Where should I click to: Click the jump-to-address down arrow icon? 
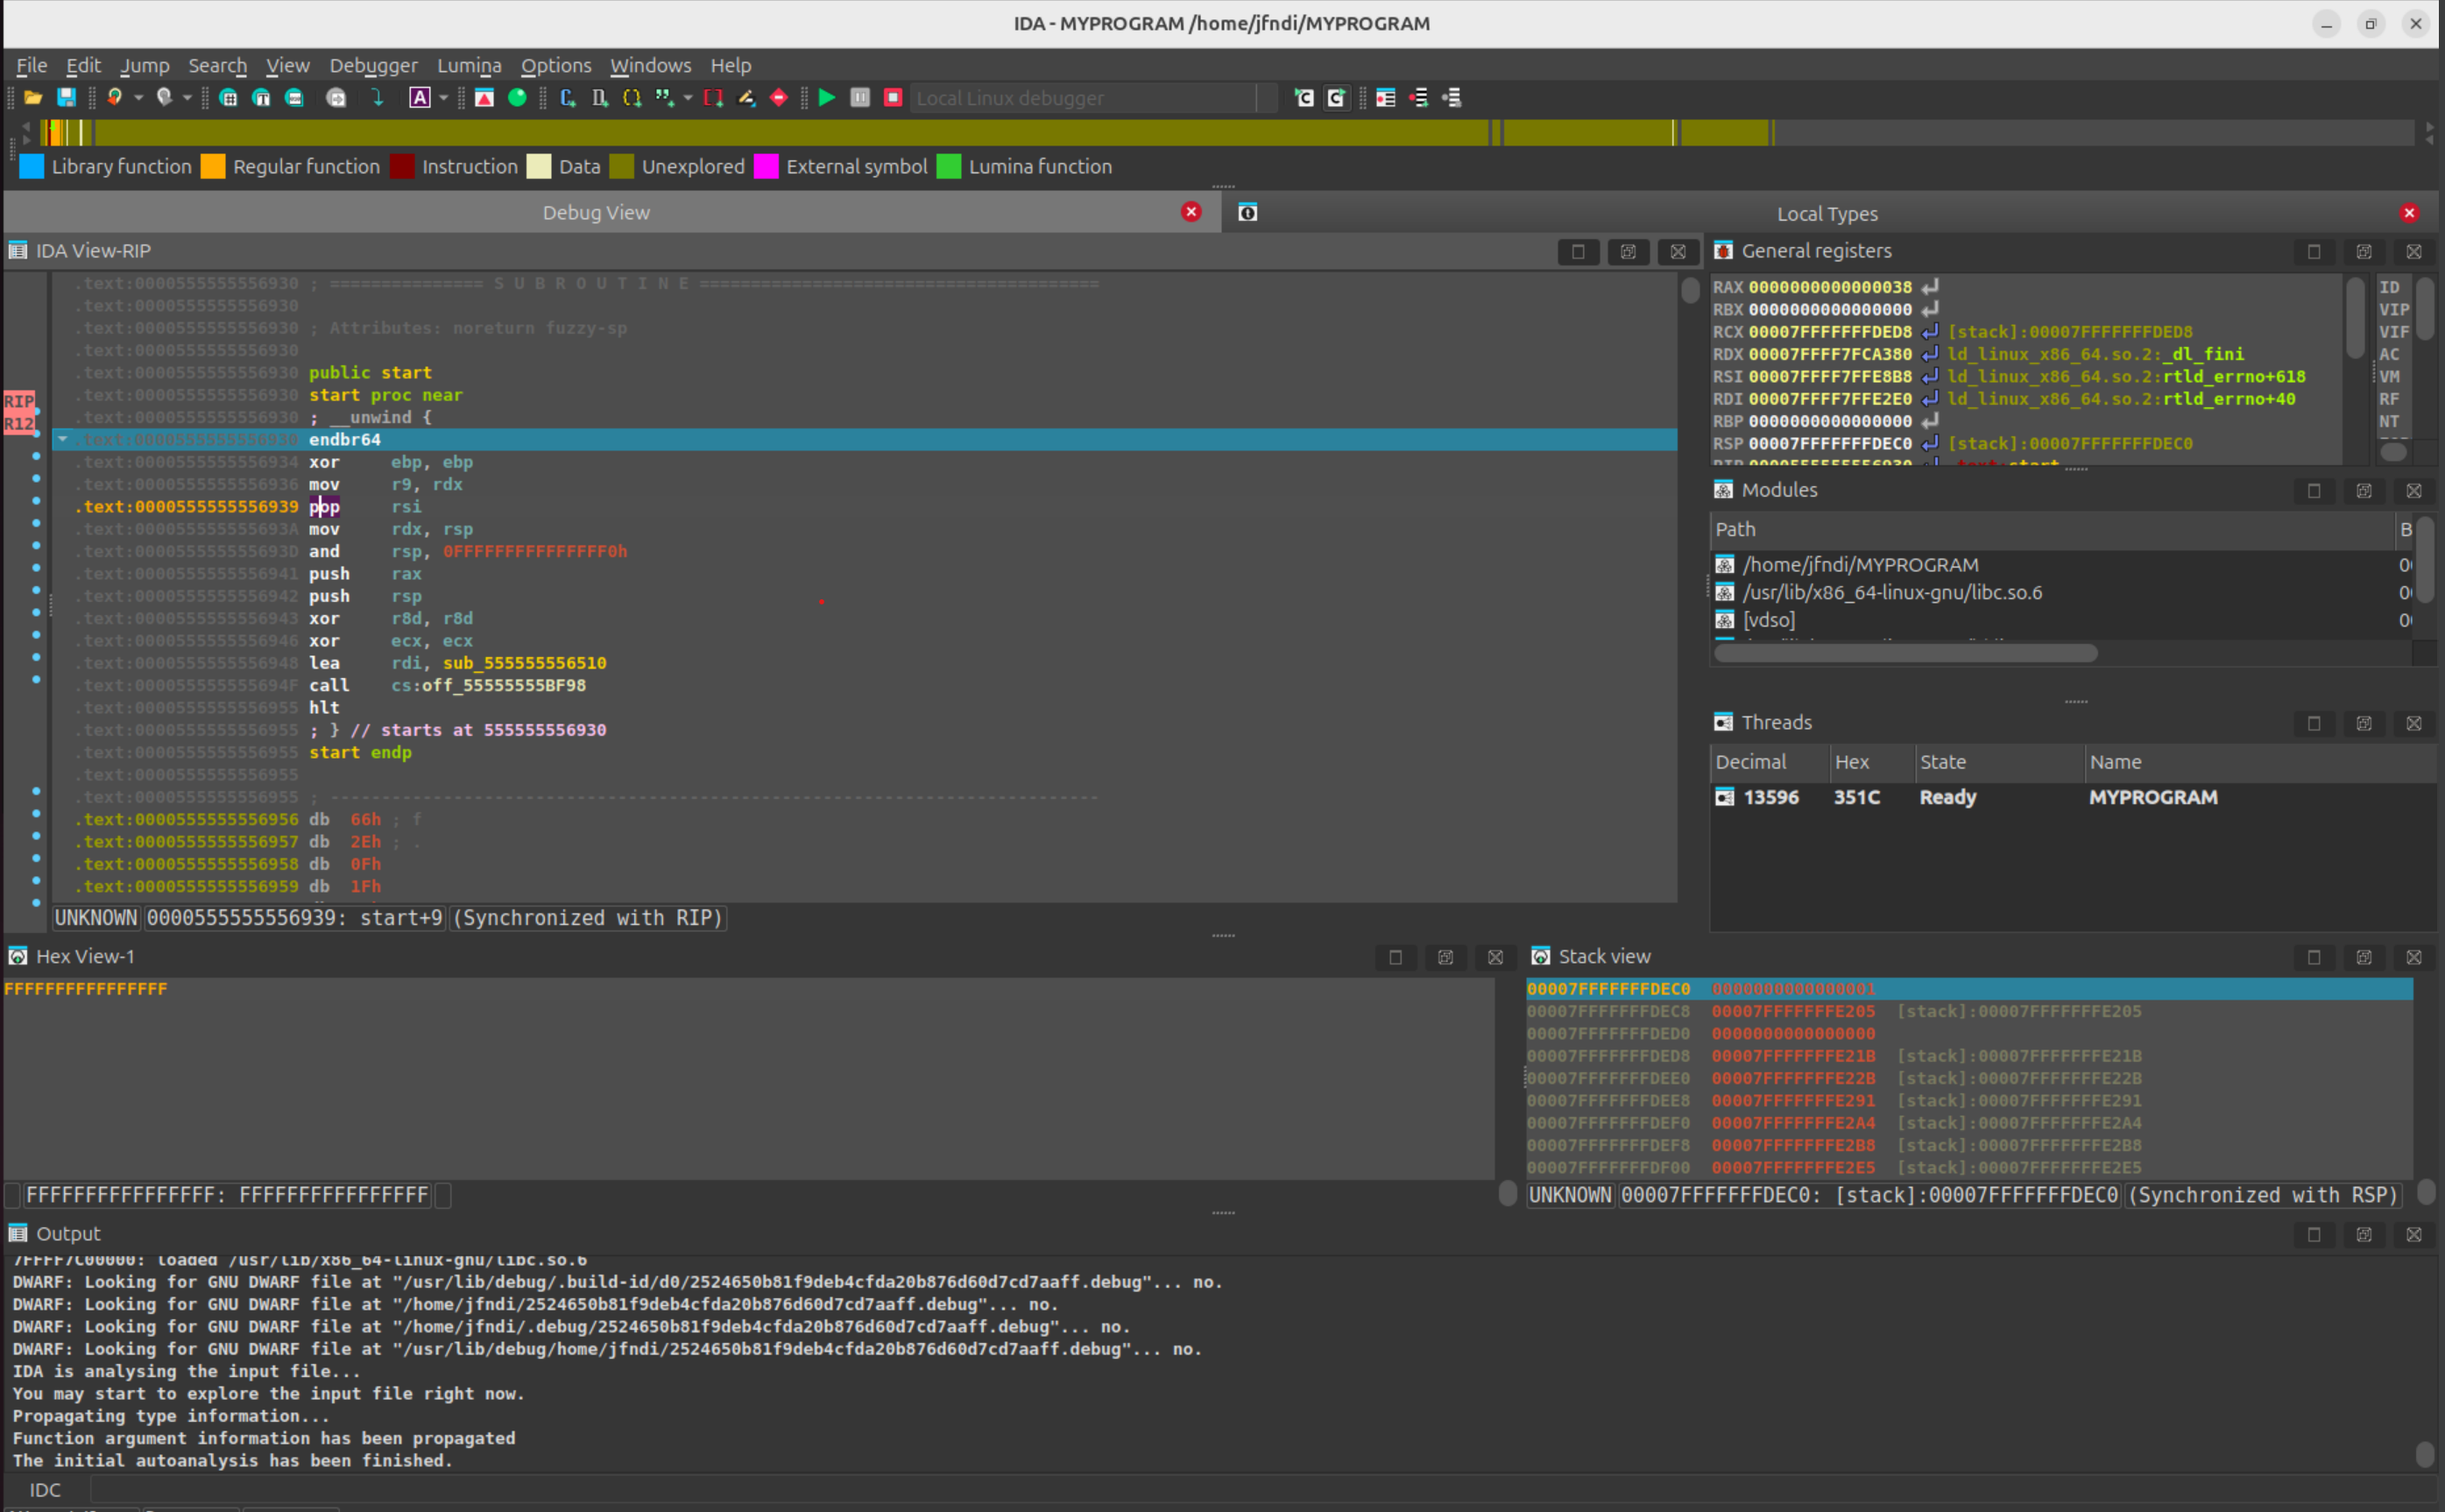[377, 97]
